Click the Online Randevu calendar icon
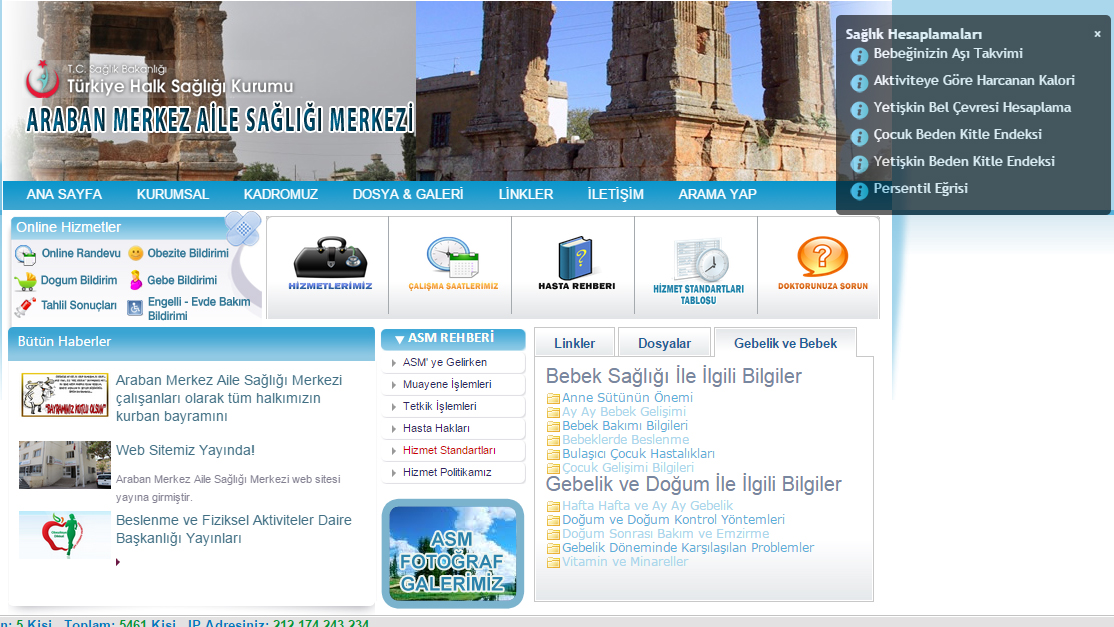Viewport: 1114px width, 627px height. pyautogui.click(x=26, y=252)
